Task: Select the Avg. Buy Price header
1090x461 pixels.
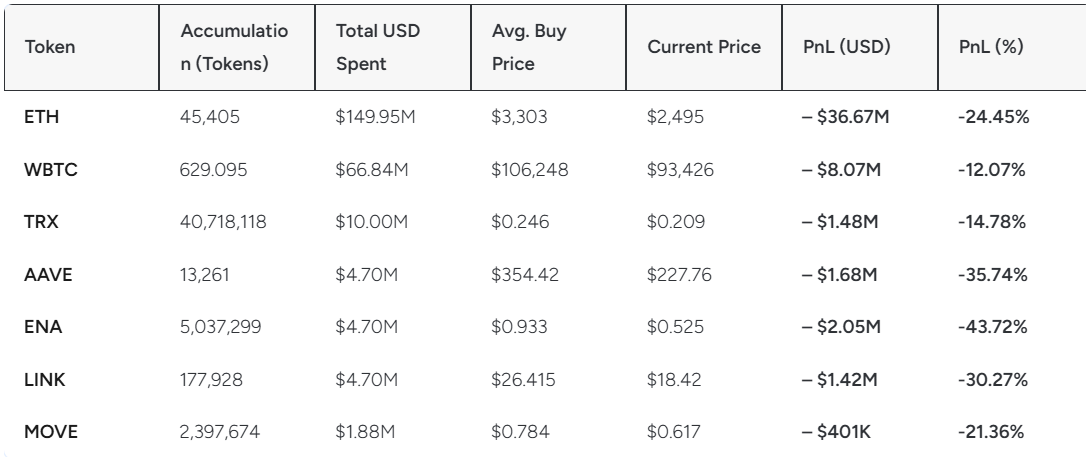Action: point(529,47)
